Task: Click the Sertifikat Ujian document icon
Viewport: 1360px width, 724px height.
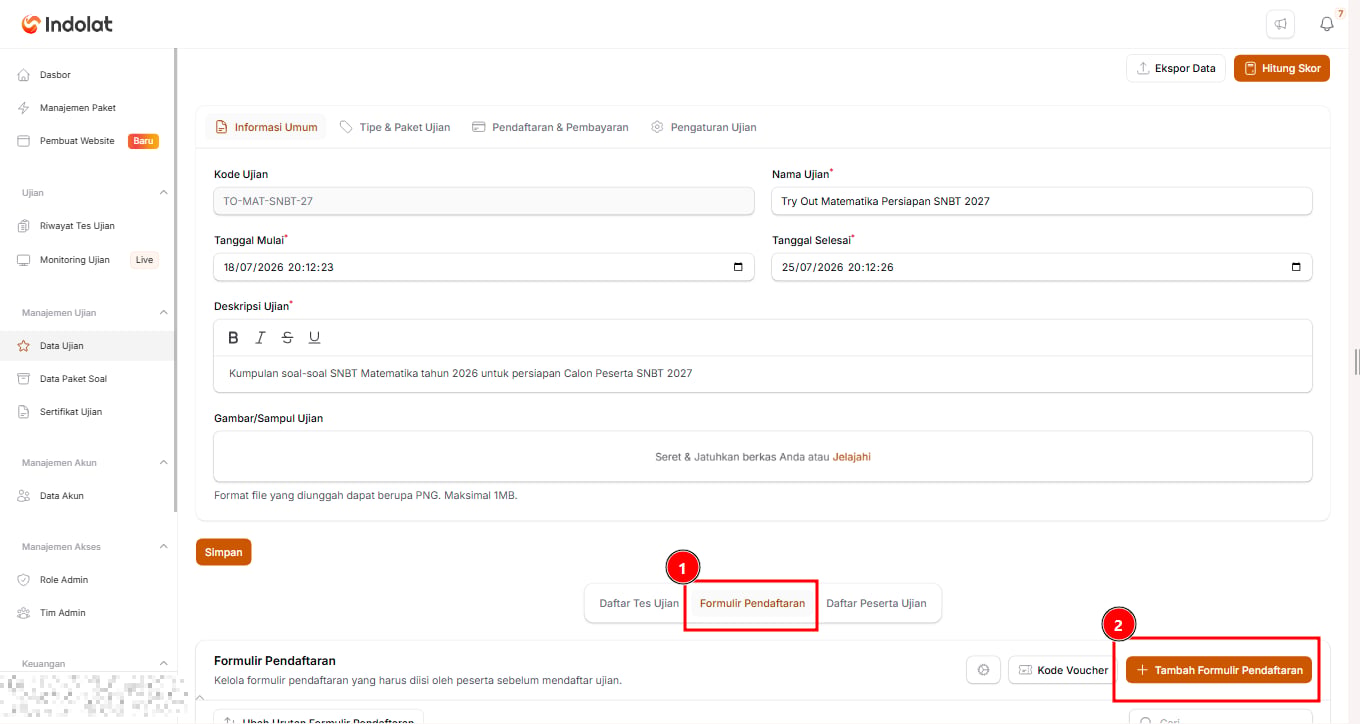Action: tap(24, 412)
